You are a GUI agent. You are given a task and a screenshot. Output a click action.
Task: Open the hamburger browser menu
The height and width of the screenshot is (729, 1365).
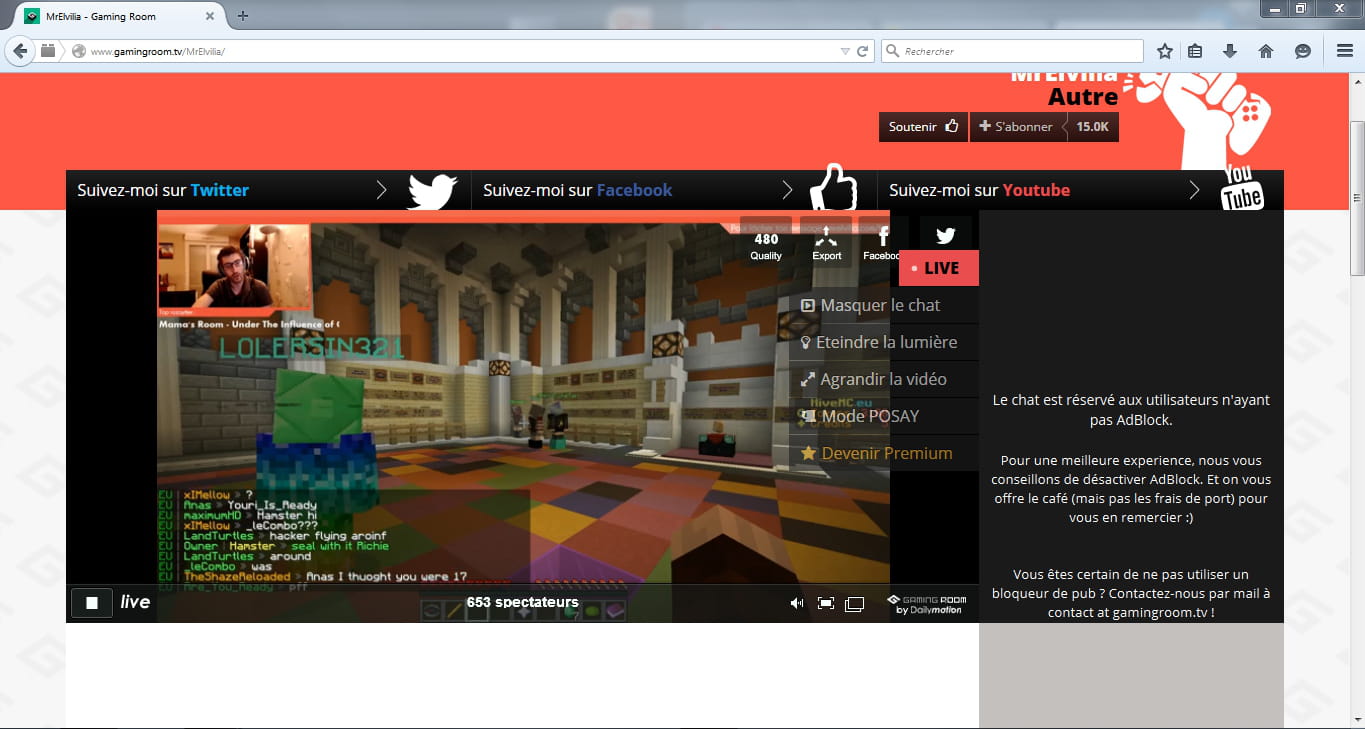[x=1345, y=51]
